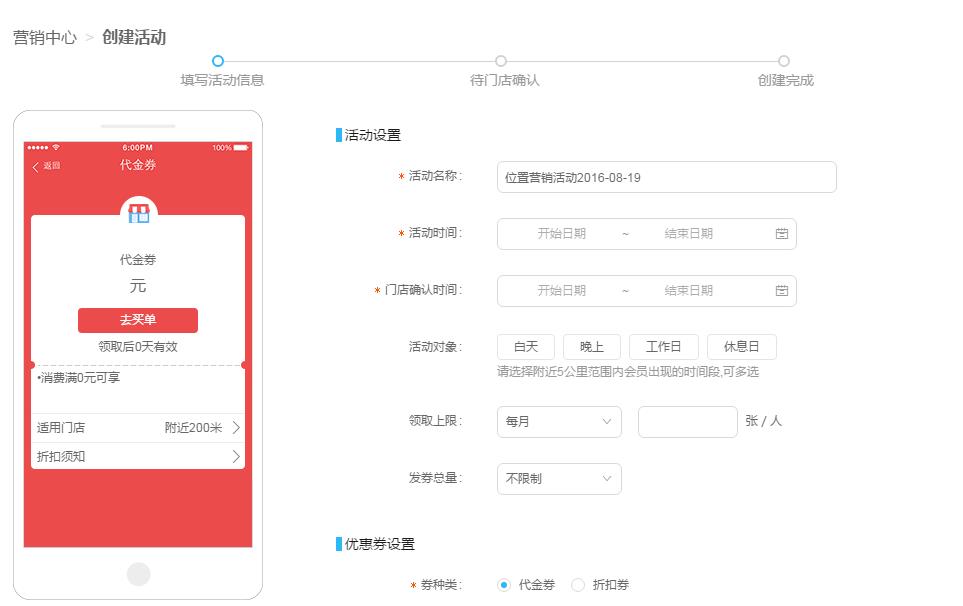The width and height of the screenshot is (963, 606).
Task: Click the hint text about 5公里范围内会员
Action: coord(628,371)
